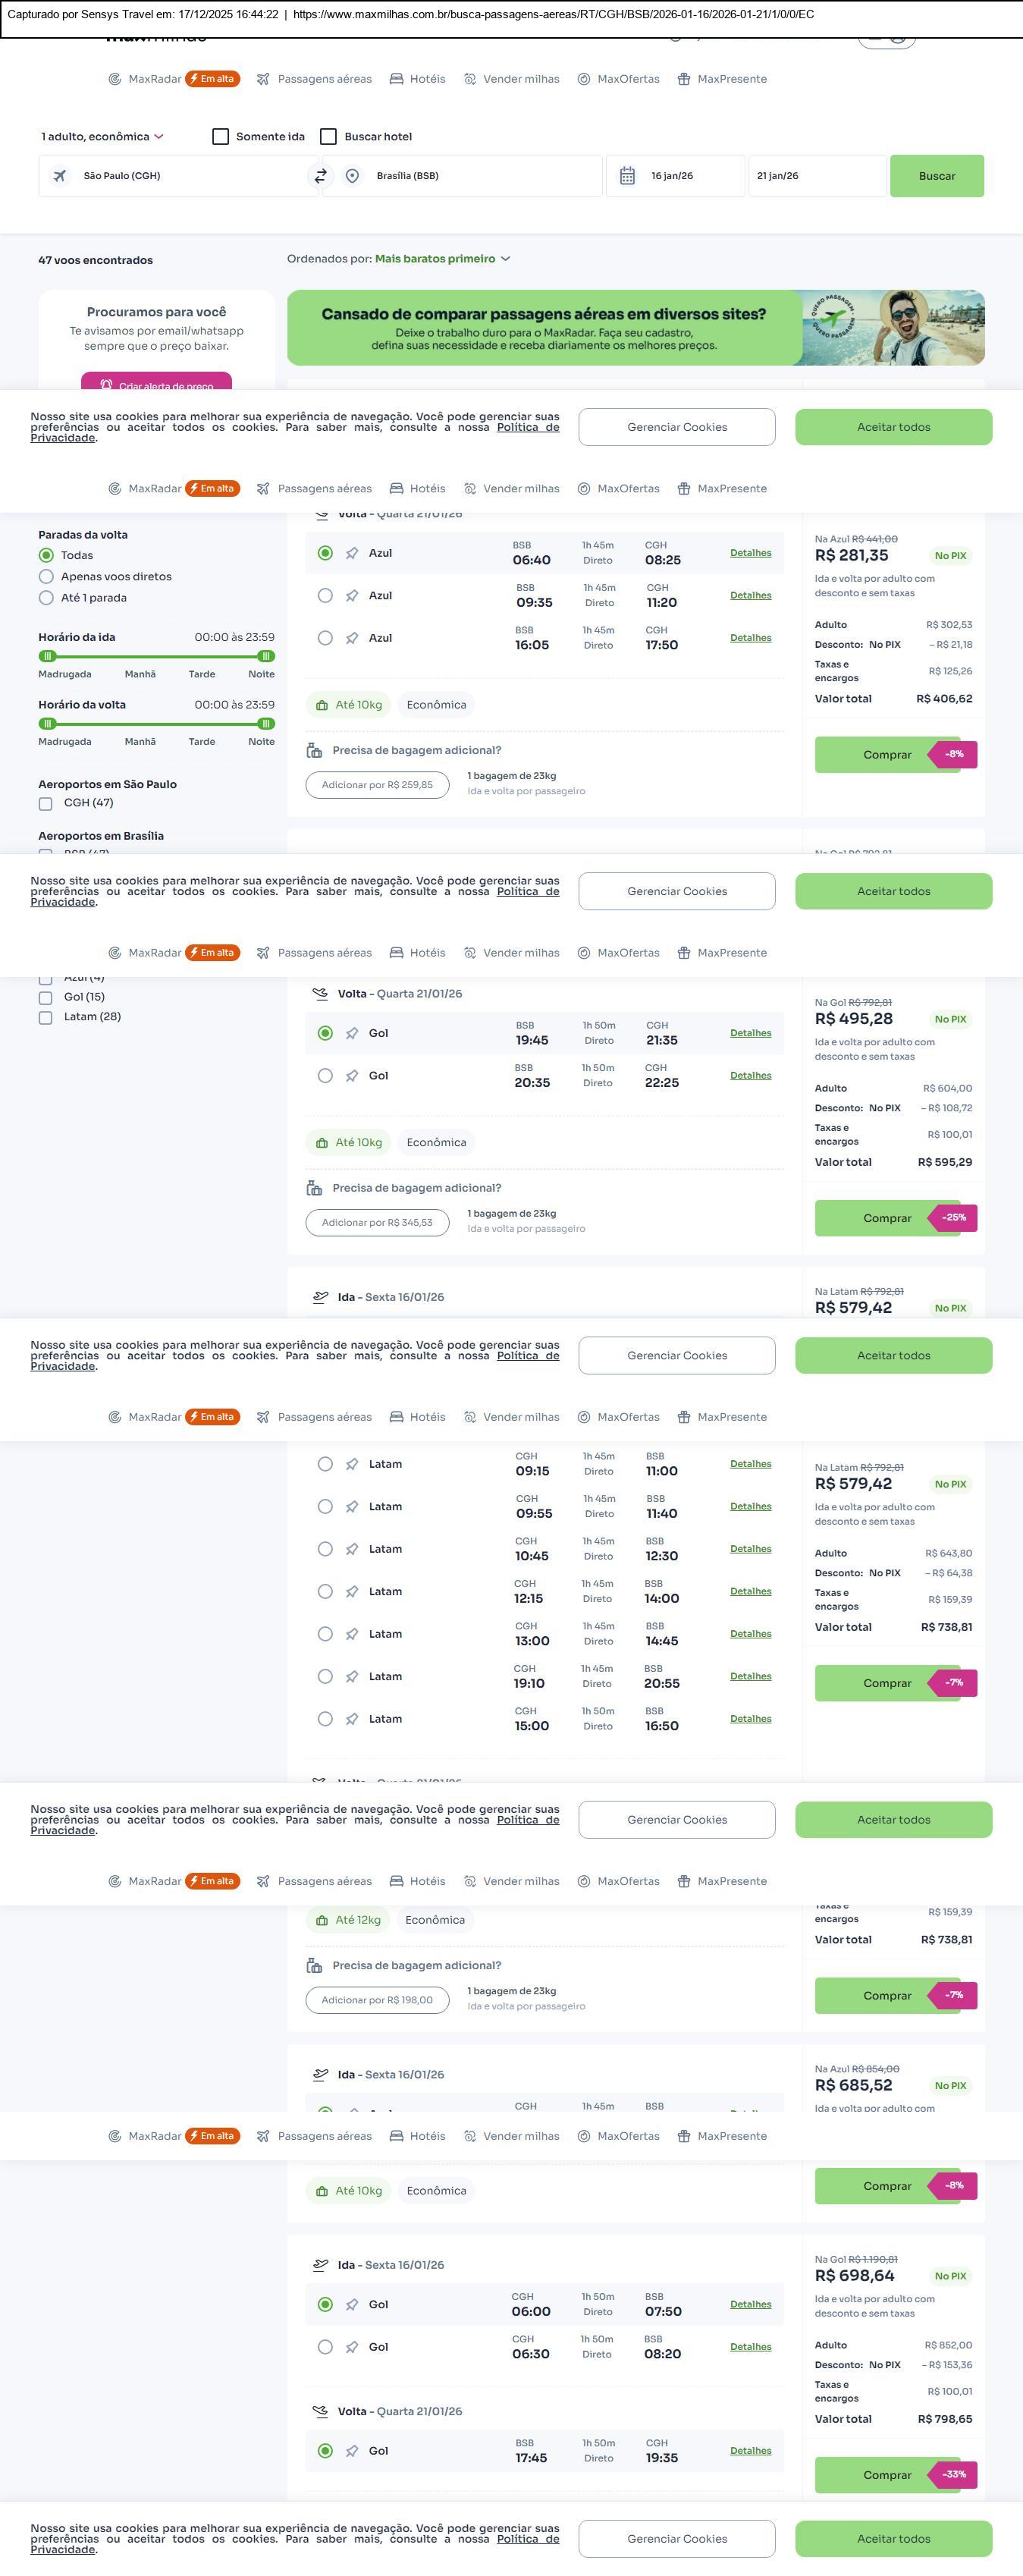
Task: Enable the Buscar hotel checkbox
Action: [x=328, y=137]
